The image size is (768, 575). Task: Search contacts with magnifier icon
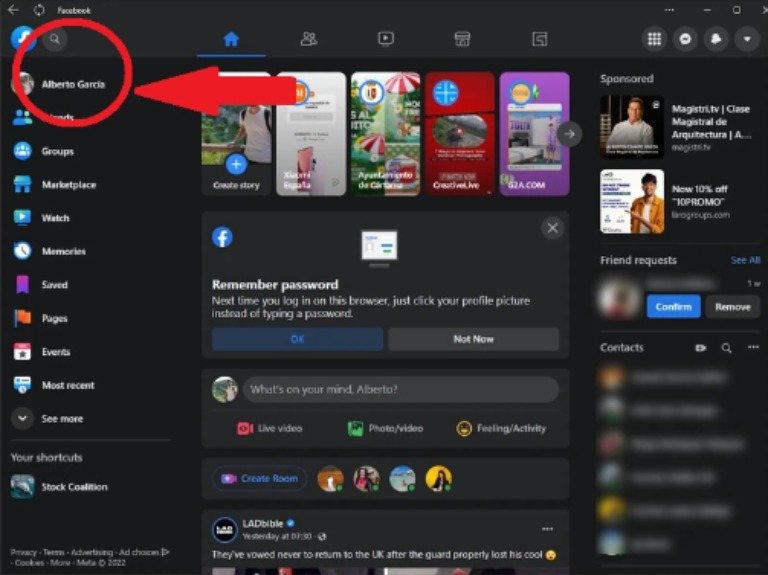tap(726, 348)
